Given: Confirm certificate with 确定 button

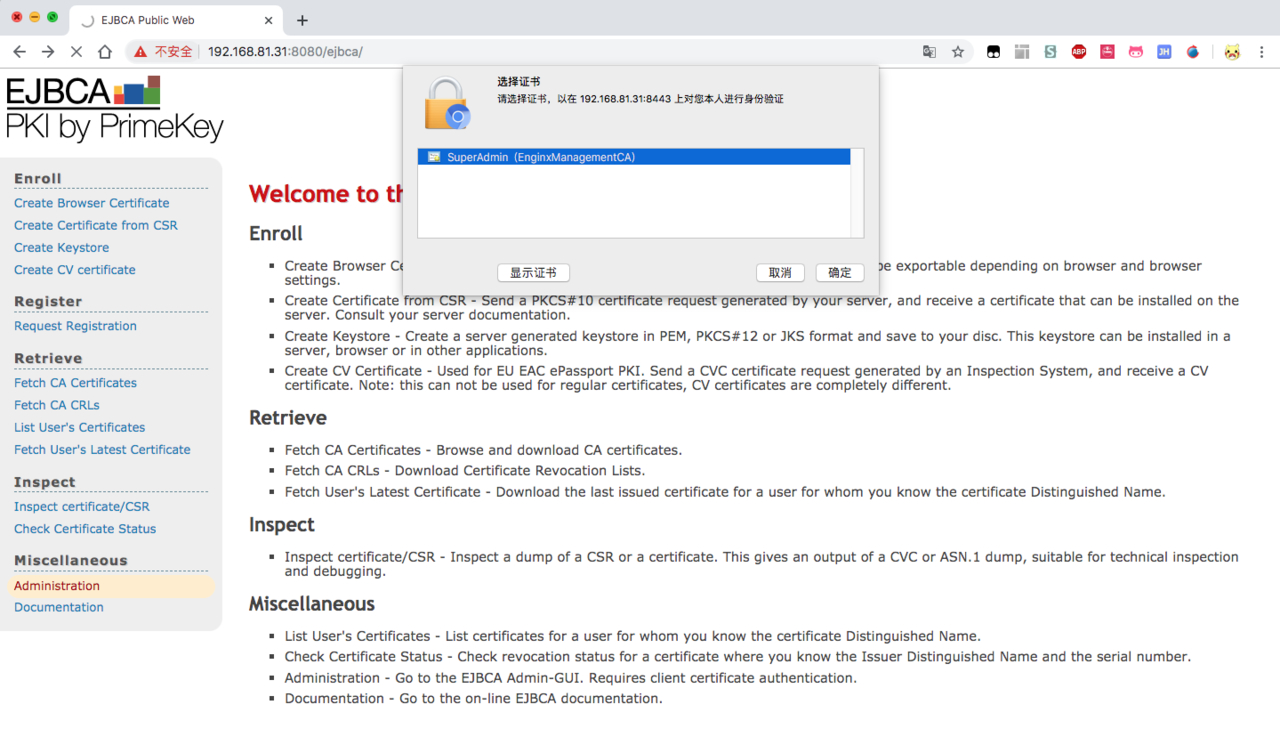Looking at the screenshot, I should point(840,273).
